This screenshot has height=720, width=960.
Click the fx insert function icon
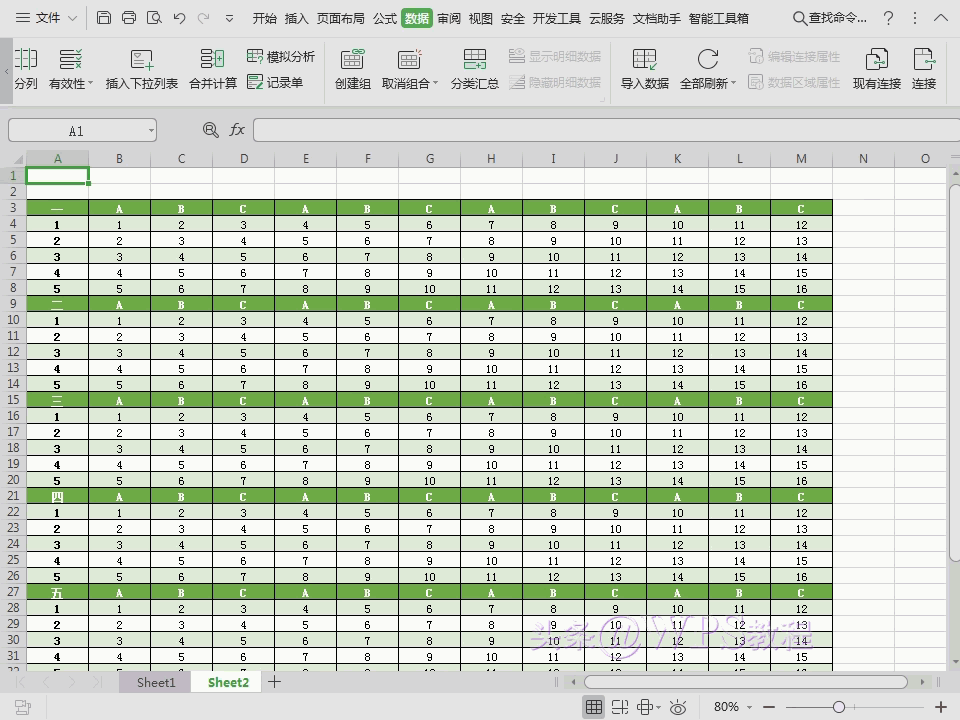[x=237, y=130]
